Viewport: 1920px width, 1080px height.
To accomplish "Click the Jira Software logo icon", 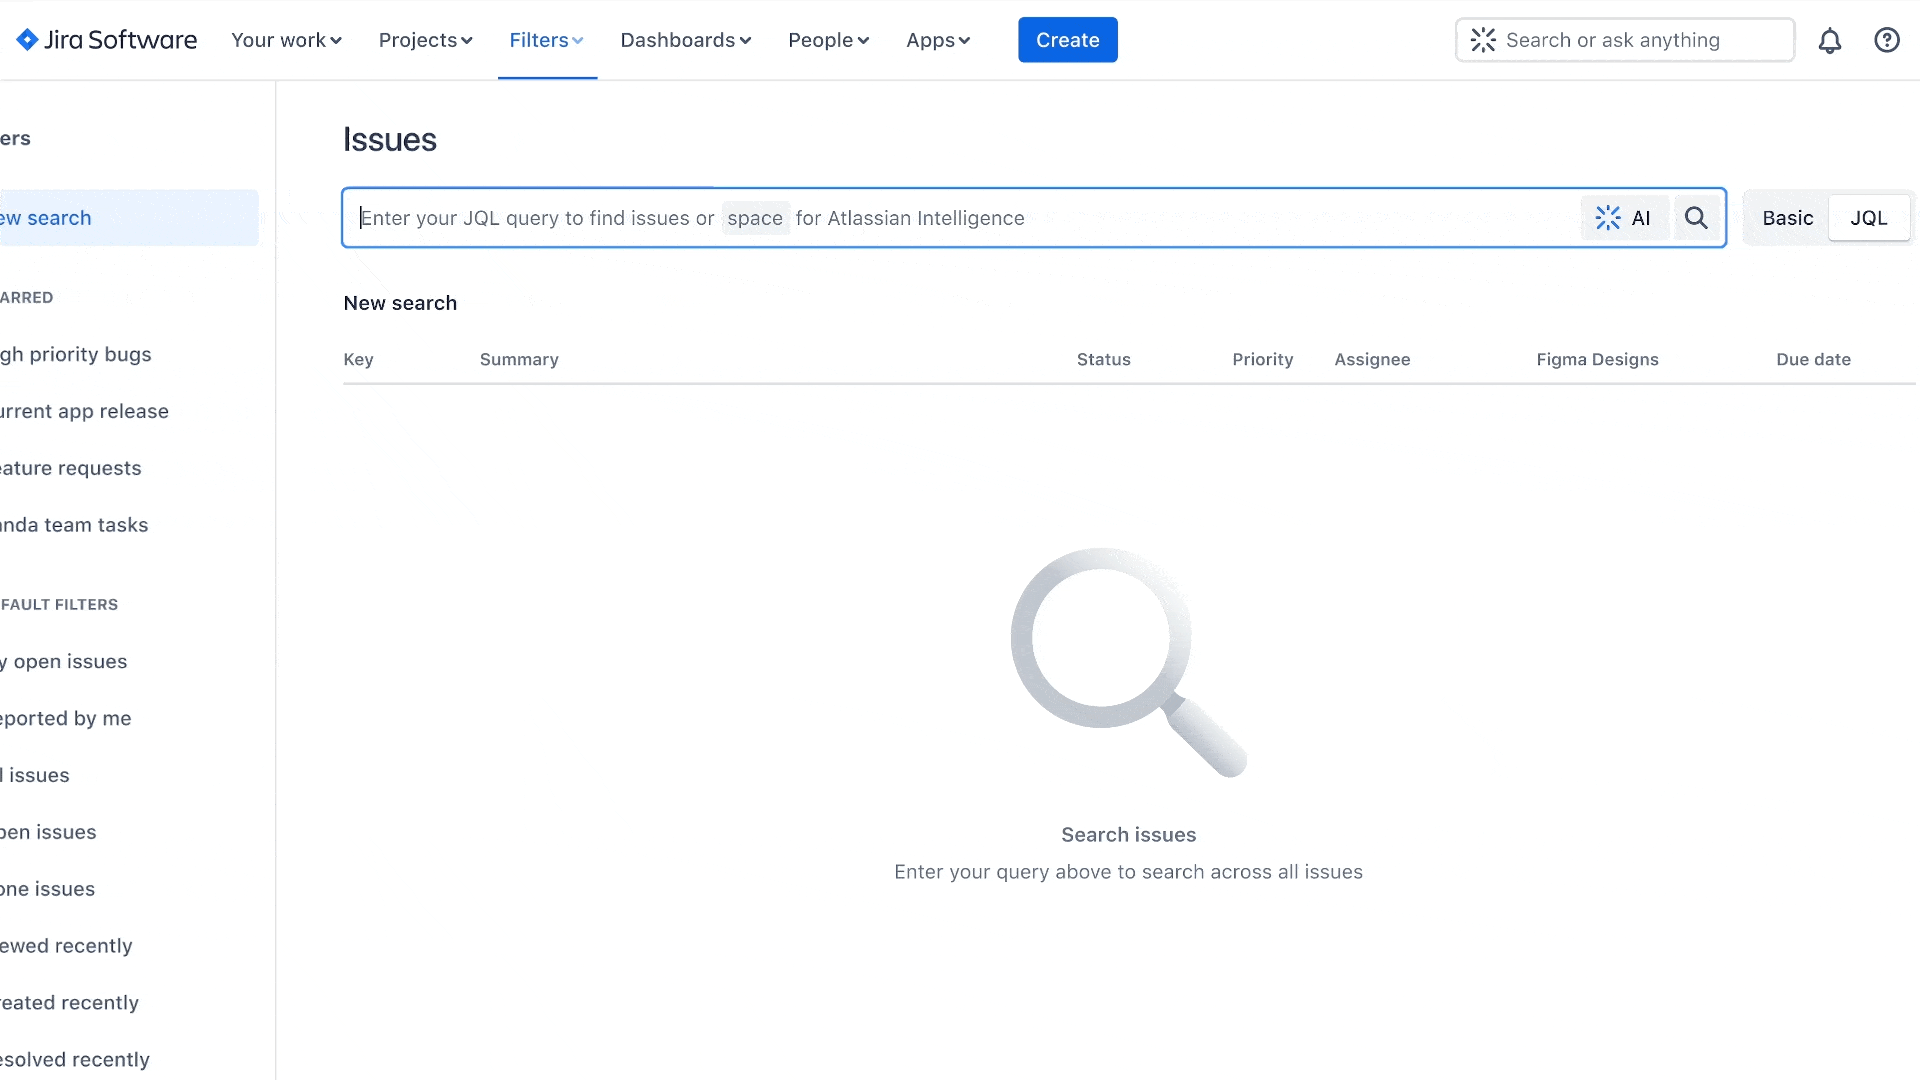I will coord(25,40).
